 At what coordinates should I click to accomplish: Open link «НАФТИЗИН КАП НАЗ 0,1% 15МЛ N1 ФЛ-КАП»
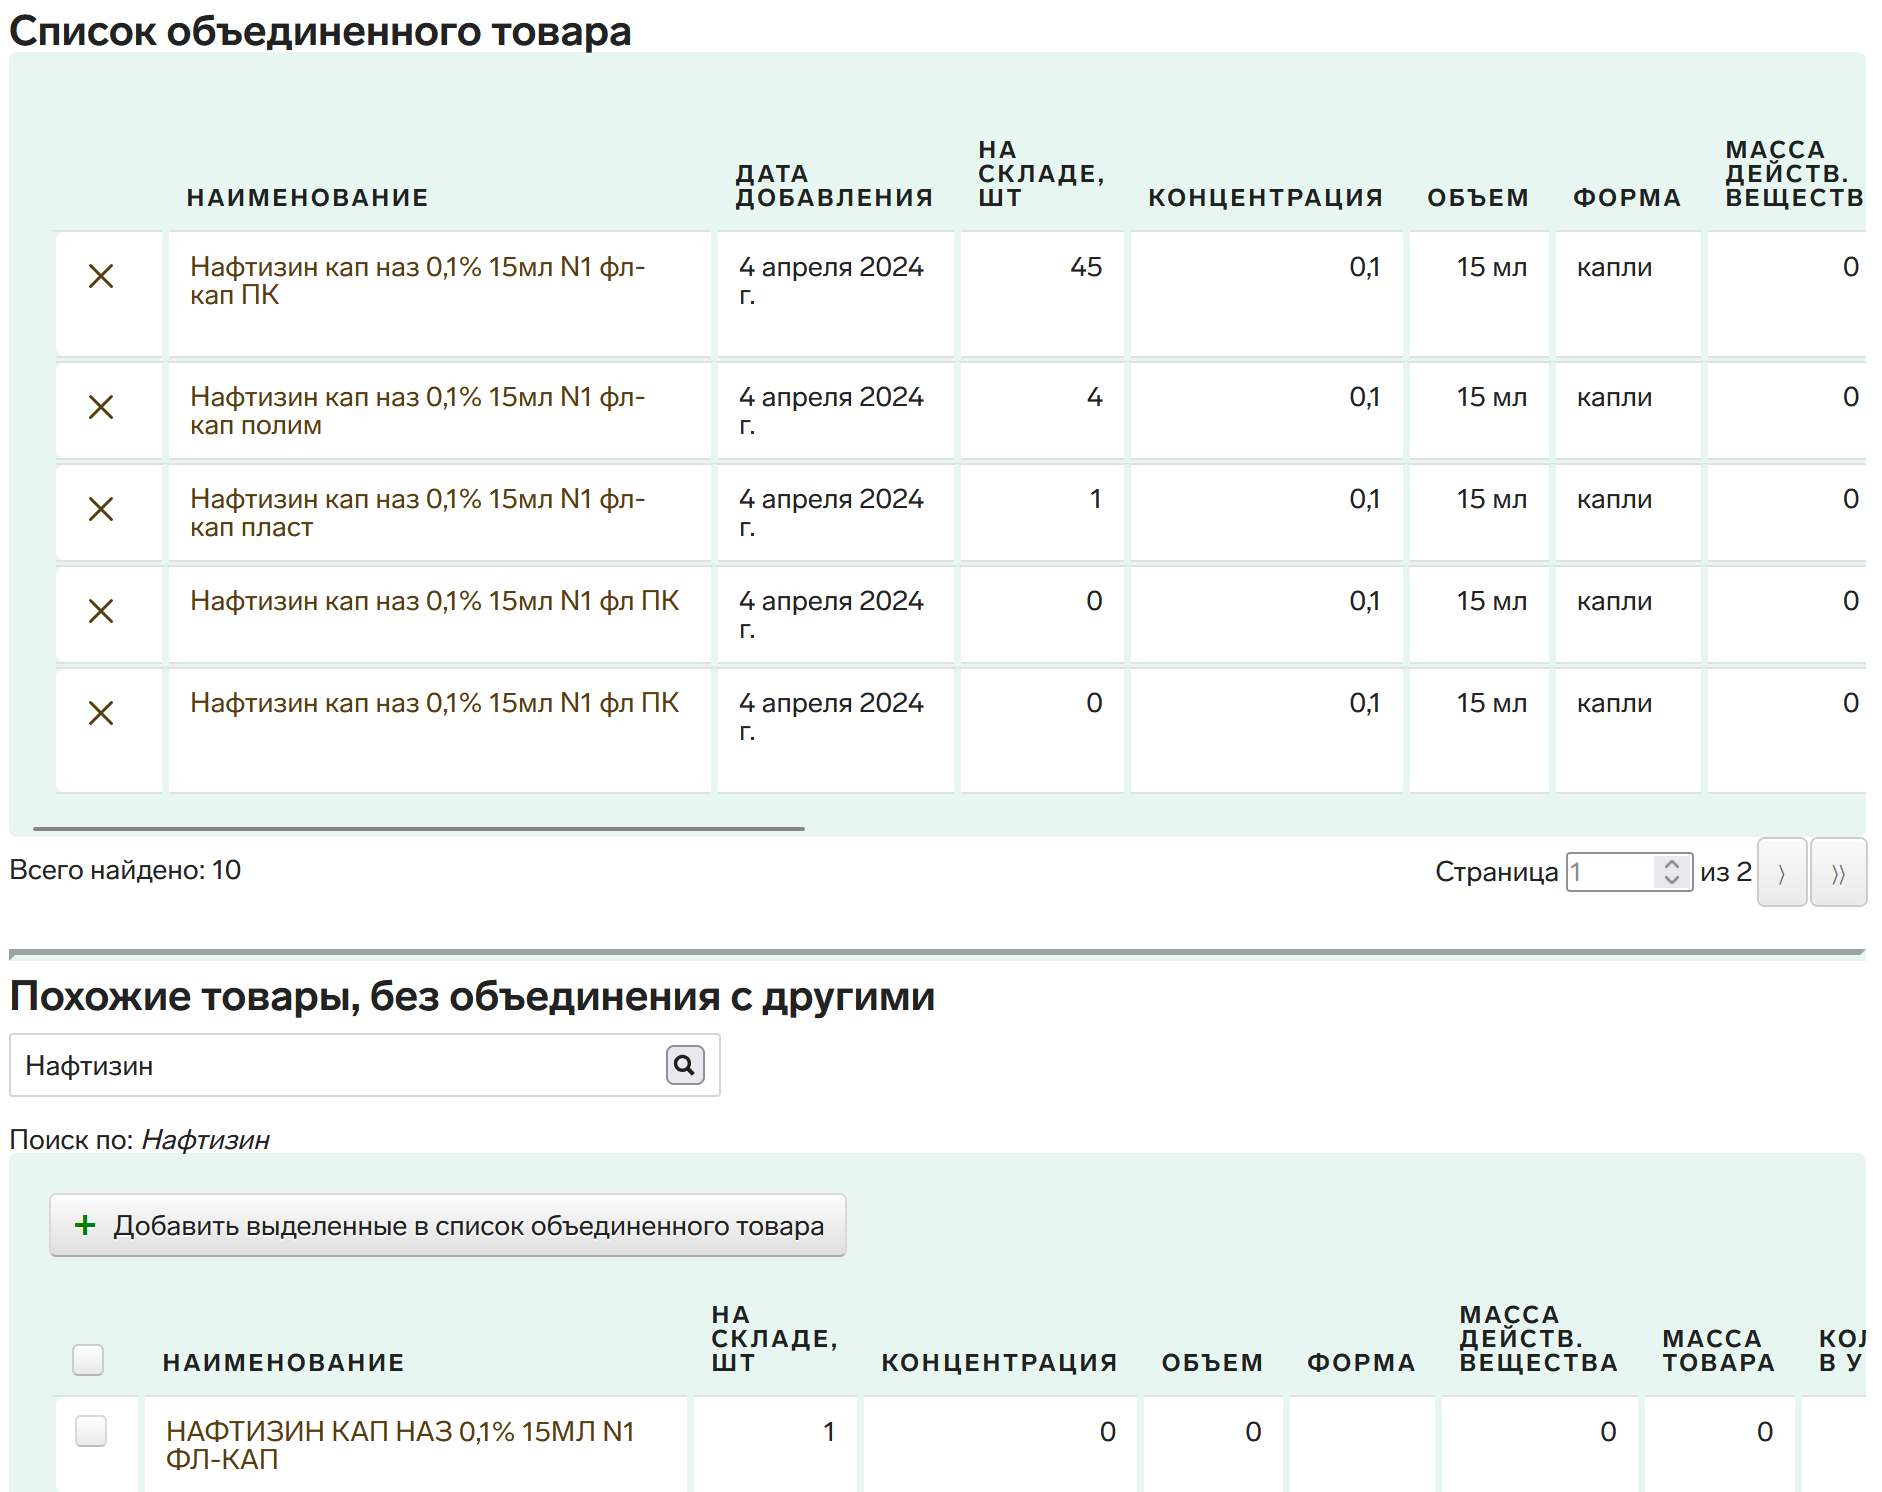(x=400, y=1445)
